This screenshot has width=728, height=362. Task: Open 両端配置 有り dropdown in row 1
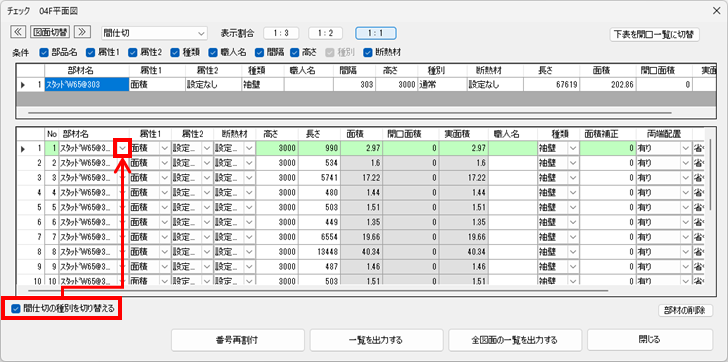pyautogui.click(x=686, y=148)
